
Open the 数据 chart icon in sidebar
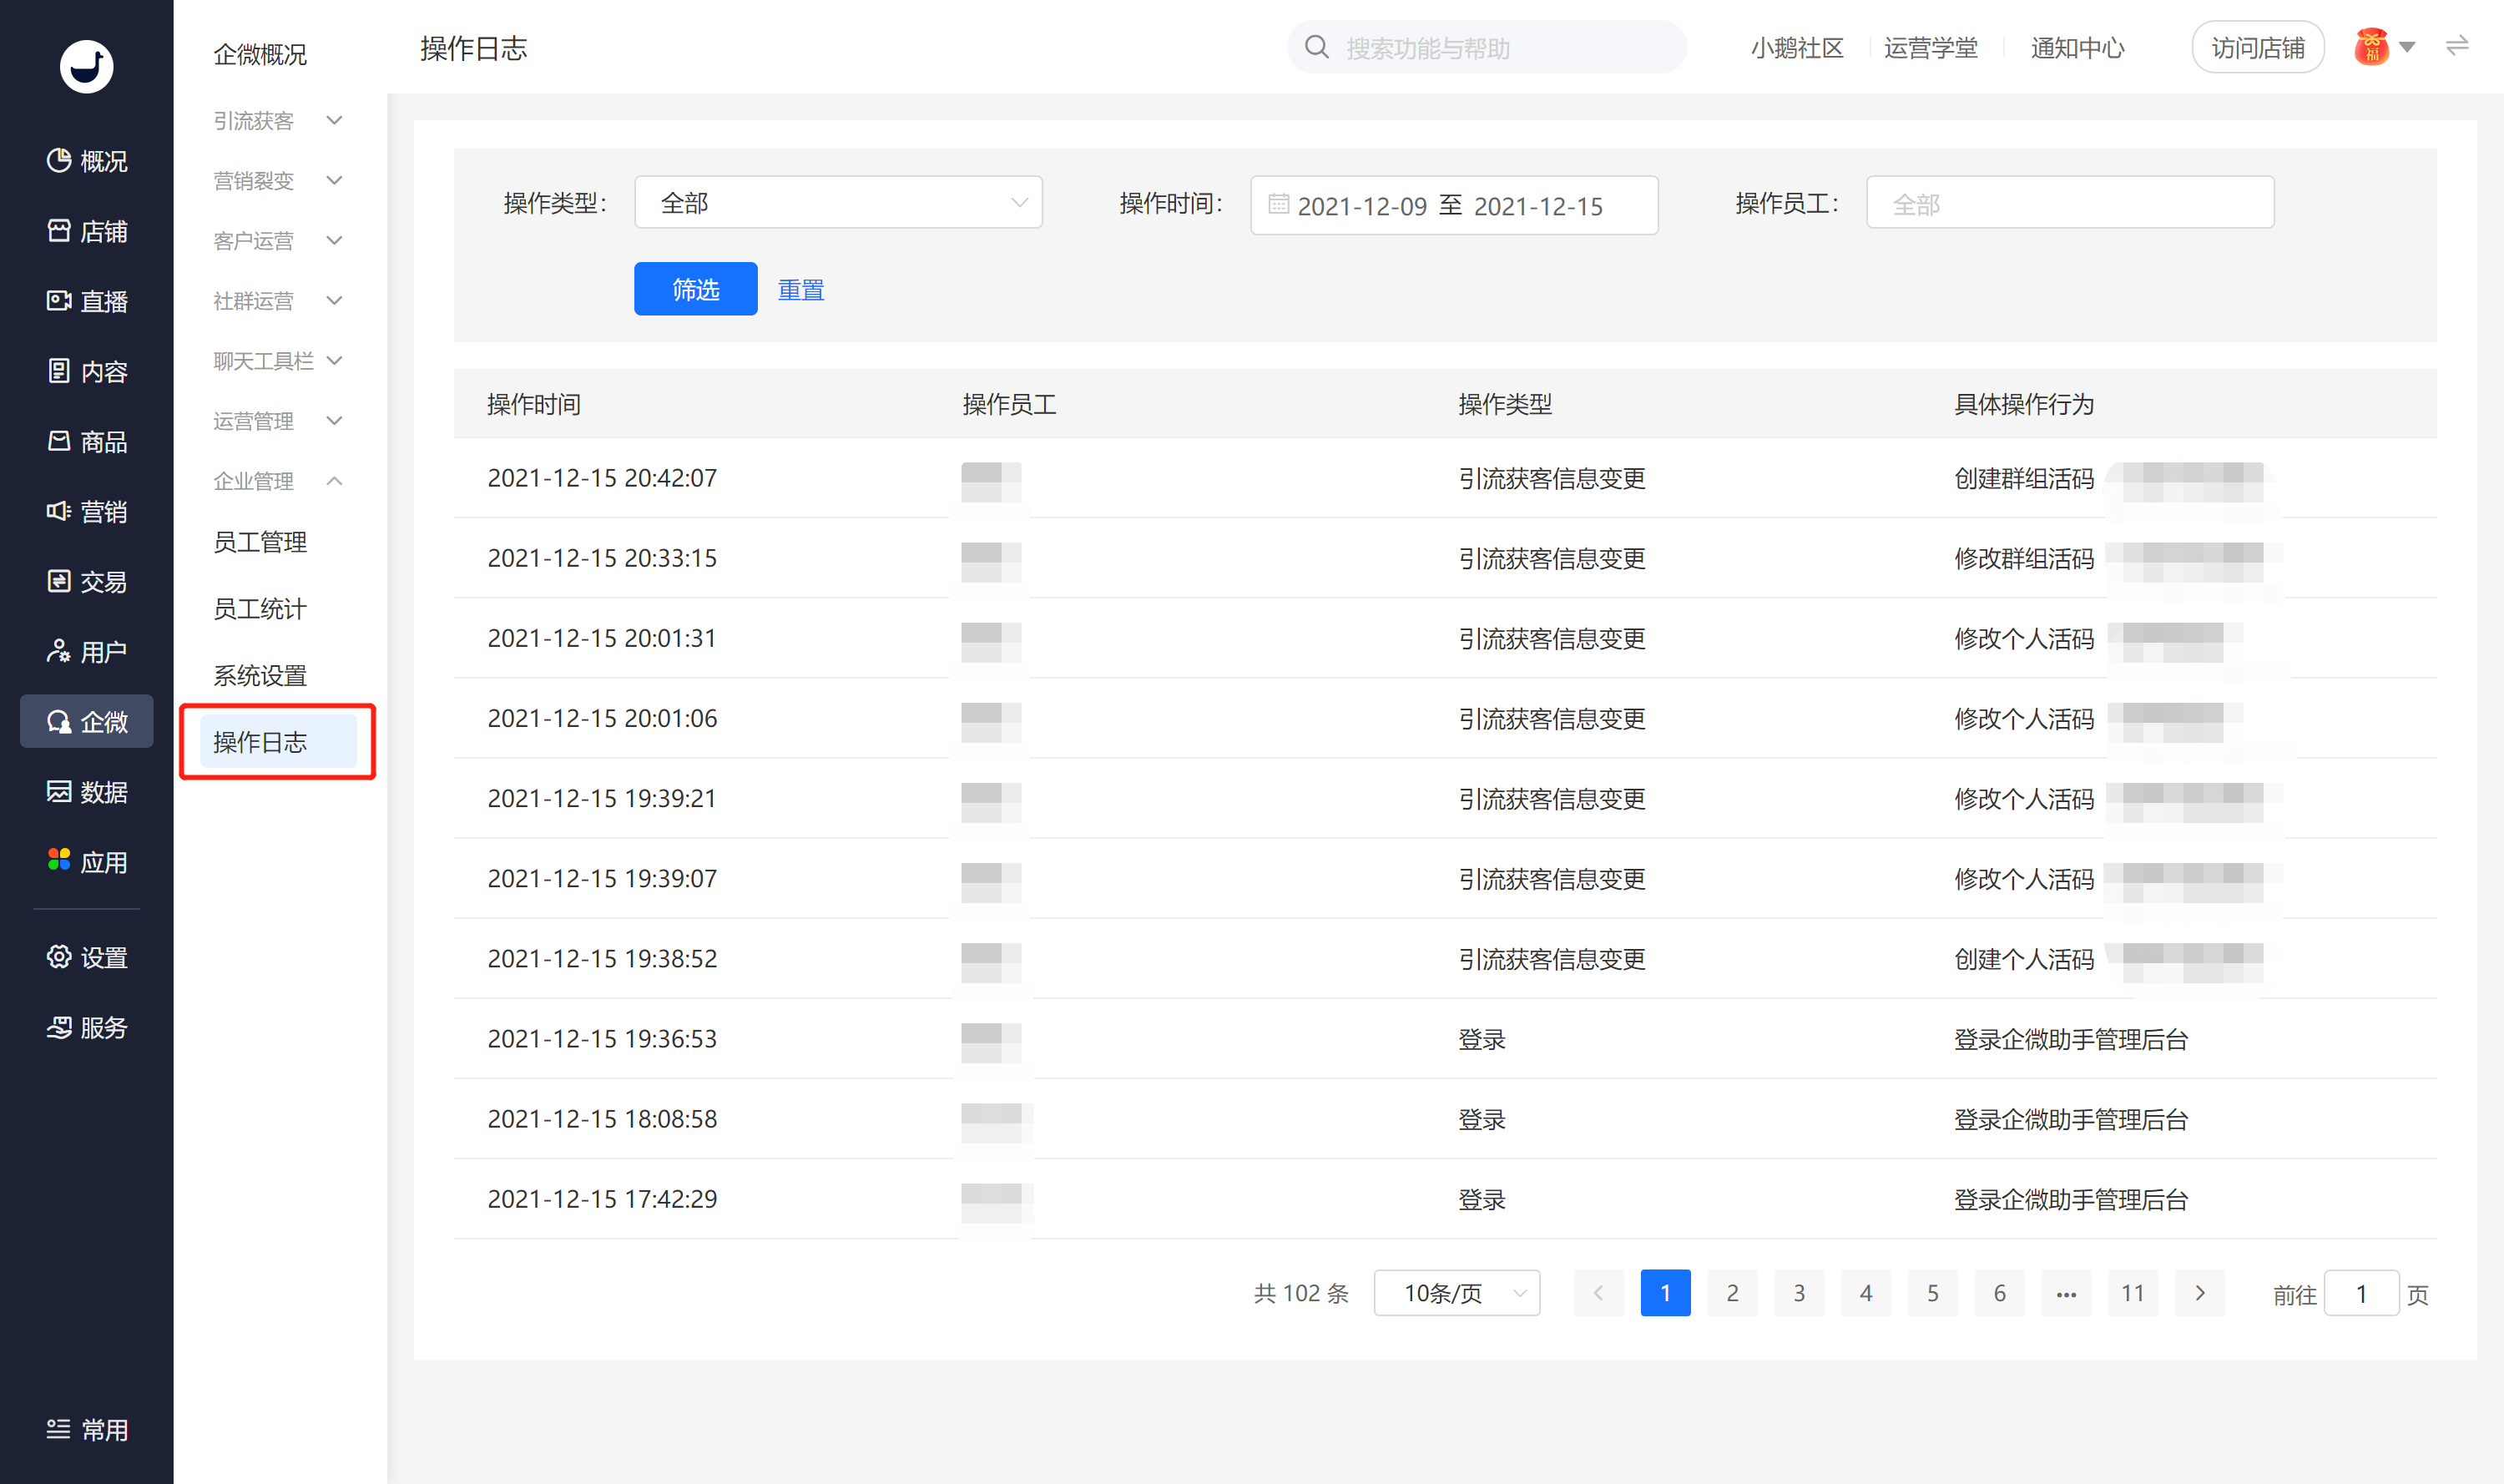[x=59, y=791]
